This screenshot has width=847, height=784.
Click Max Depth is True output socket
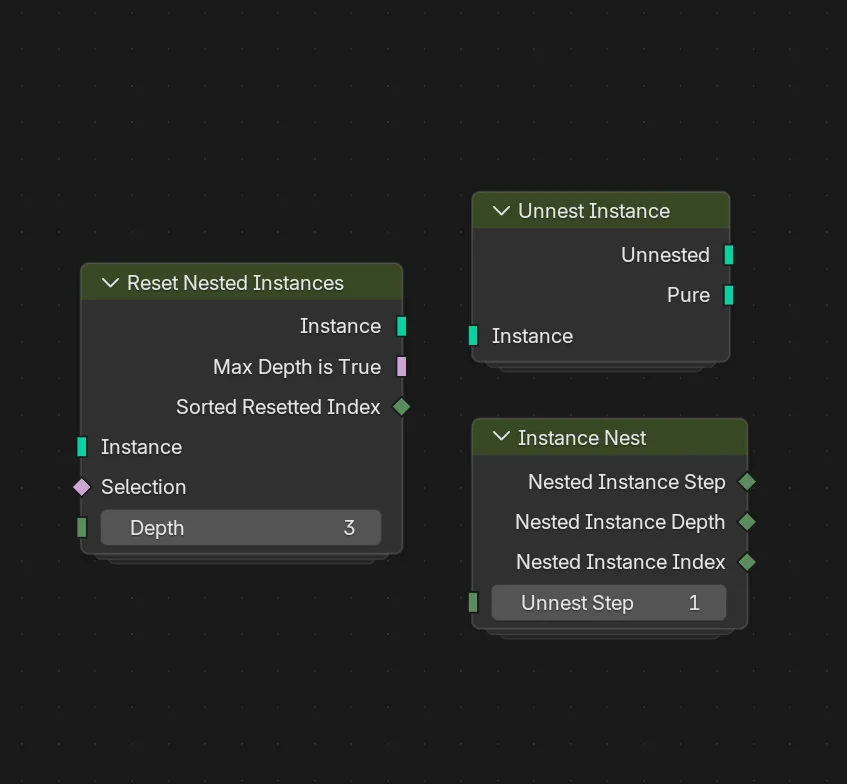[401, 366]
